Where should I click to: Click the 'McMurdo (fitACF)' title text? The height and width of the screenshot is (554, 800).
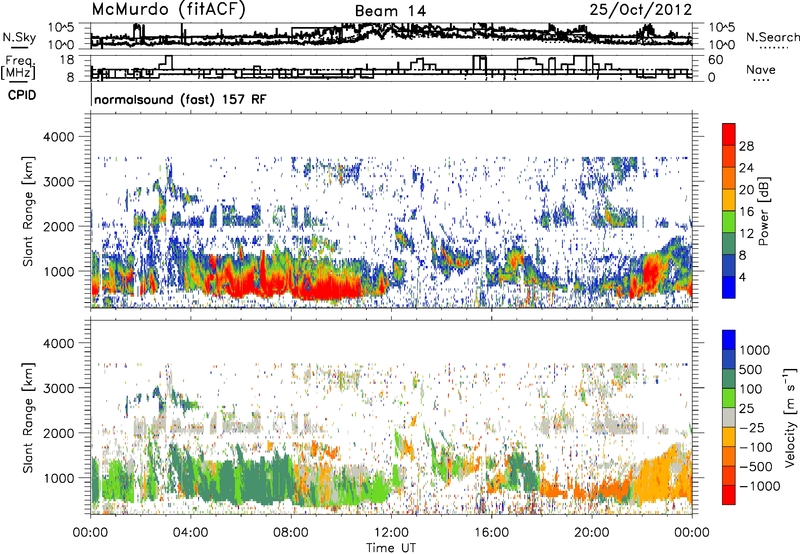click(168, 9)
